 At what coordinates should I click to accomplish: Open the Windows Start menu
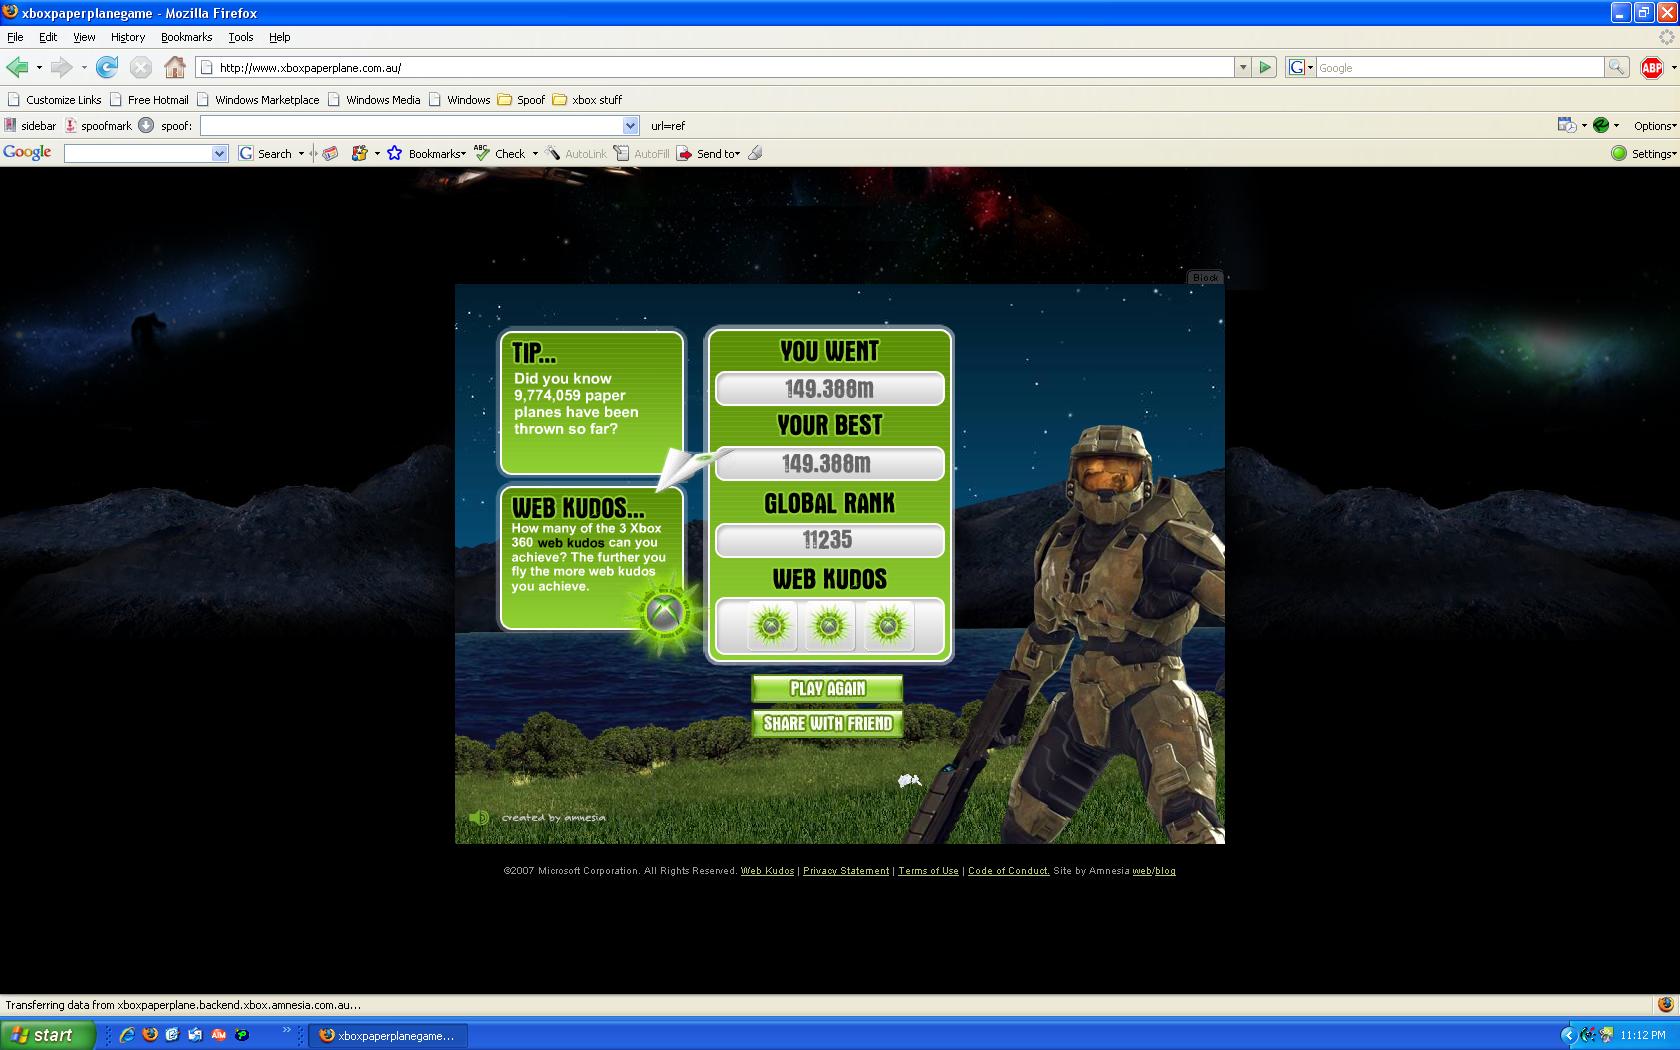click(x=47, y=1035)
